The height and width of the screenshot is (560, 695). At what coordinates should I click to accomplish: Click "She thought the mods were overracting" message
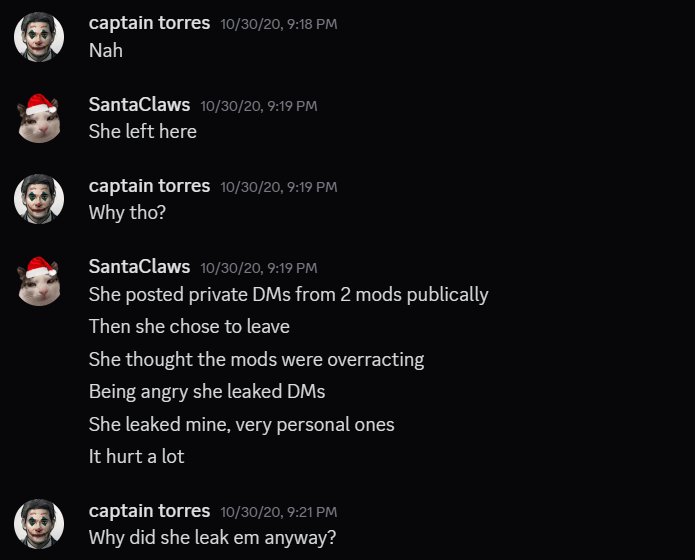256,359
